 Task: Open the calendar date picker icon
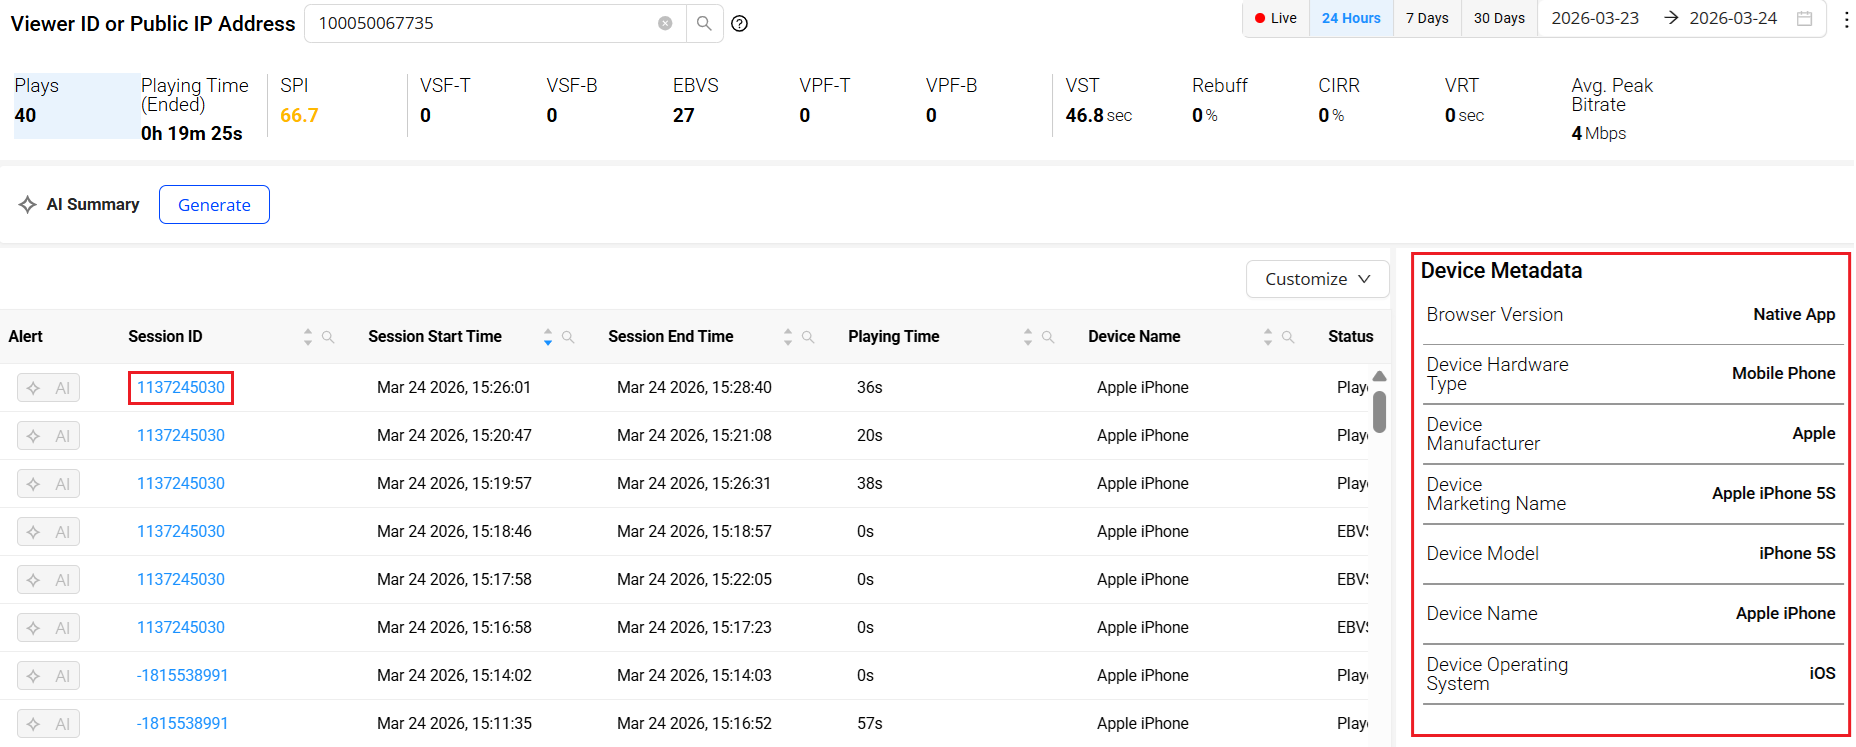tap(1804, 18)
